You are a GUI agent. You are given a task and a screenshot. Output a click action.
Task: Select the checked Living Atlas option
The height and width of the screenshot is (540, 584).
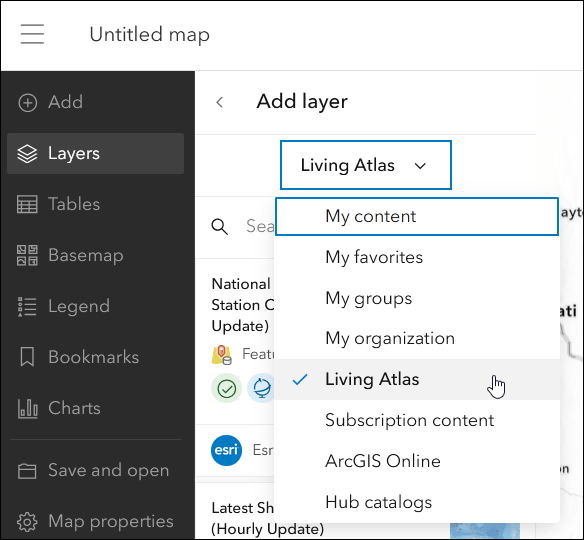tap(417, 379)
